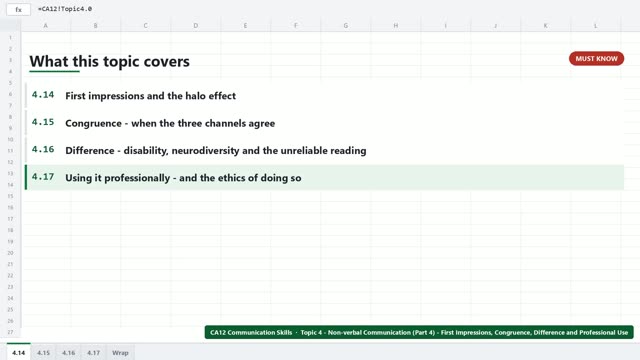Switch to the 4.15 sheet tab

pyautogui.click(x=43, y=353)
